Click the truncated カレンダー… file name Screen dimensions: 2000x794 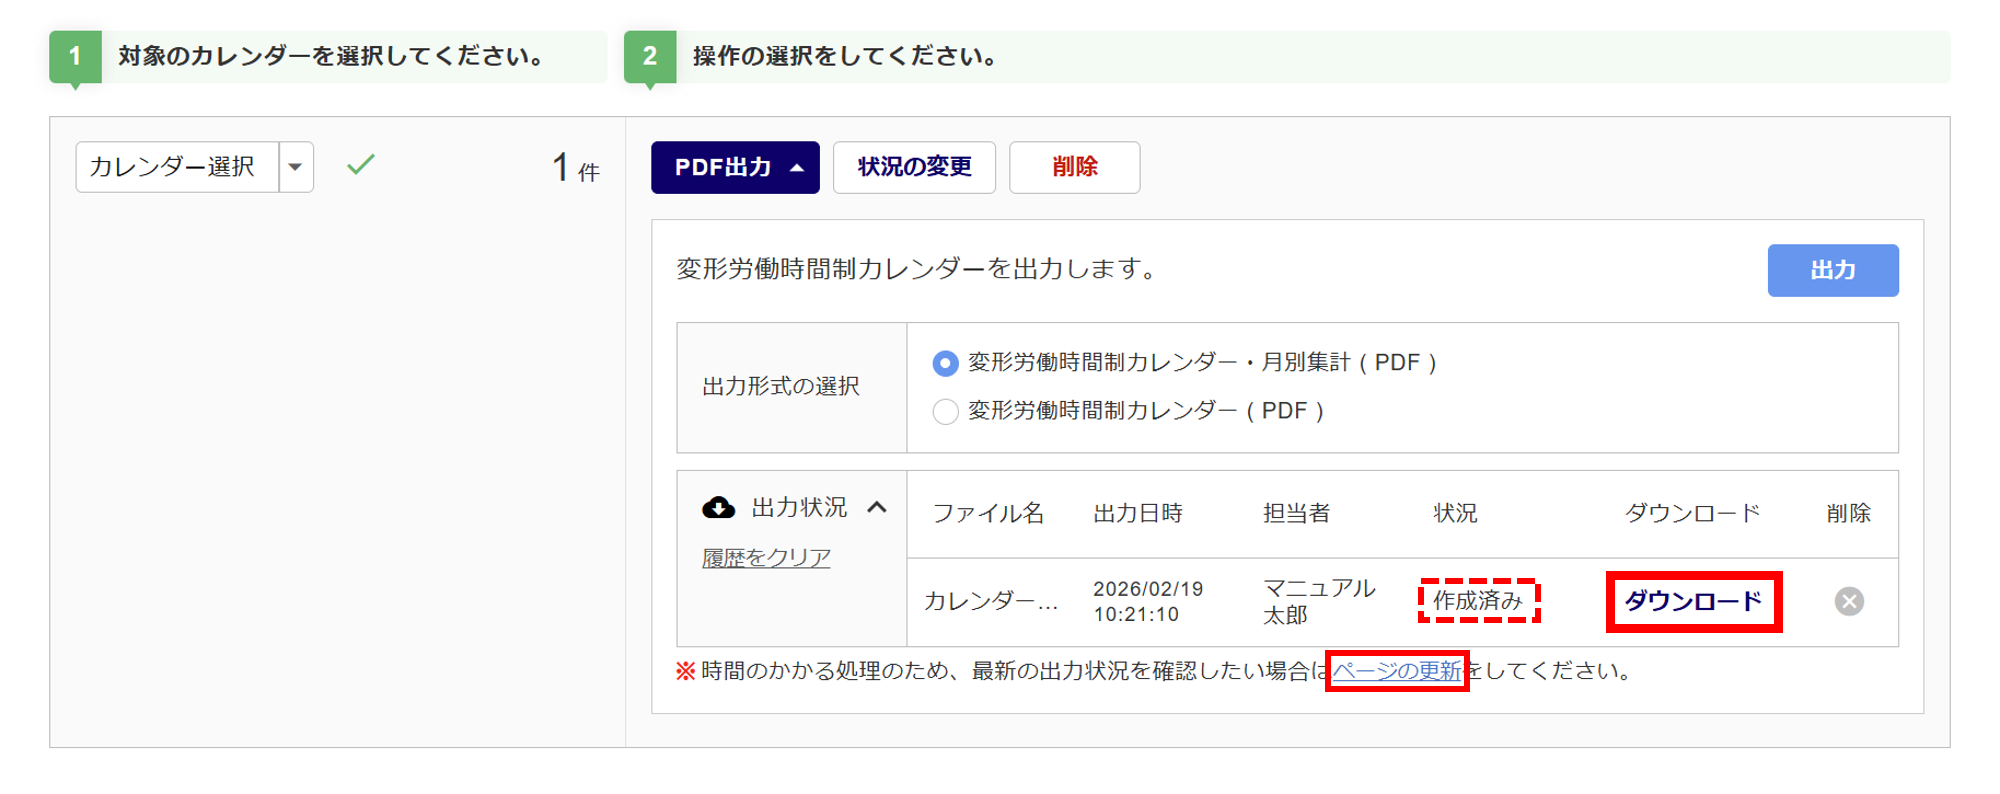[990, 601]
